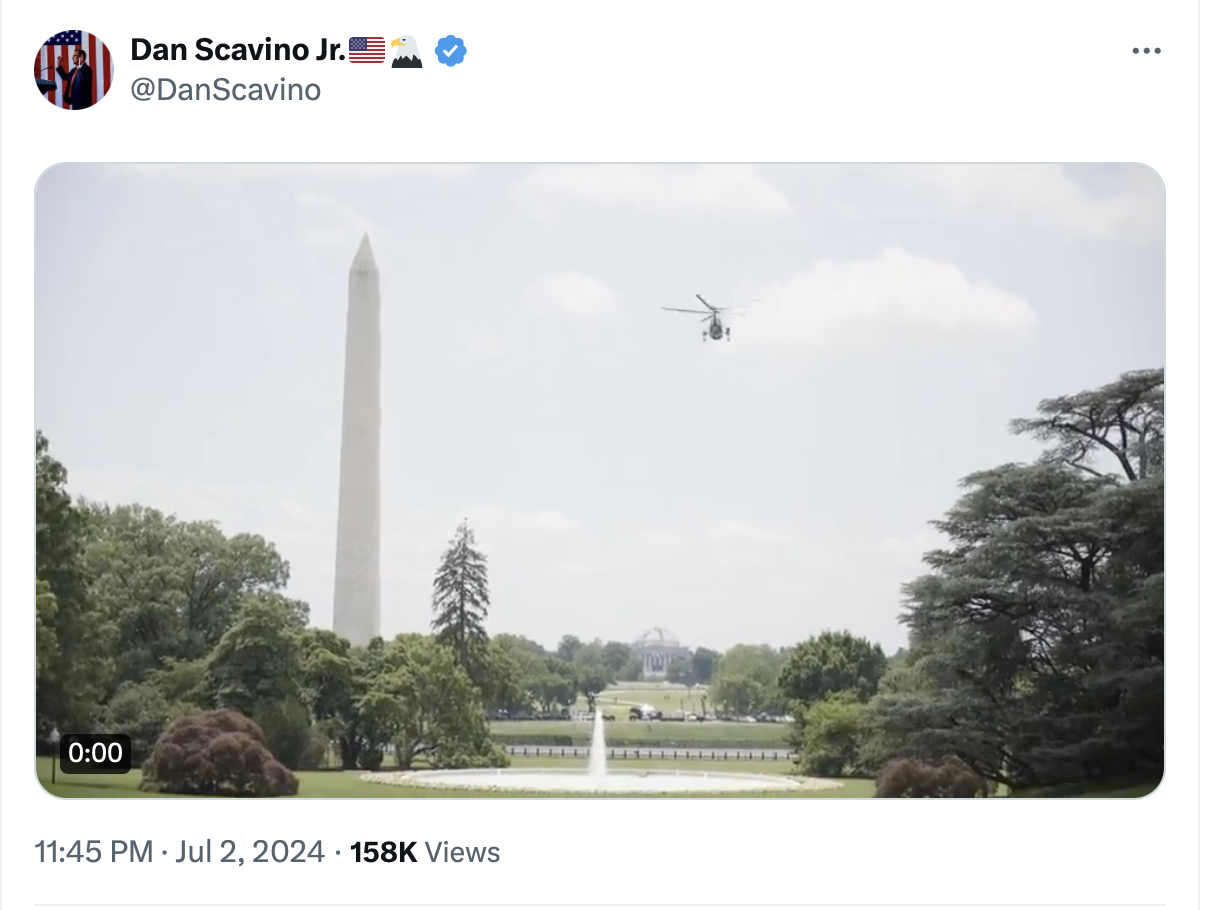Image resolution: width=1208 pixels, height=910 pixels.
Task: Open the three-dot more options menu
Action: pyautogui.click(x=1146, y=51)
